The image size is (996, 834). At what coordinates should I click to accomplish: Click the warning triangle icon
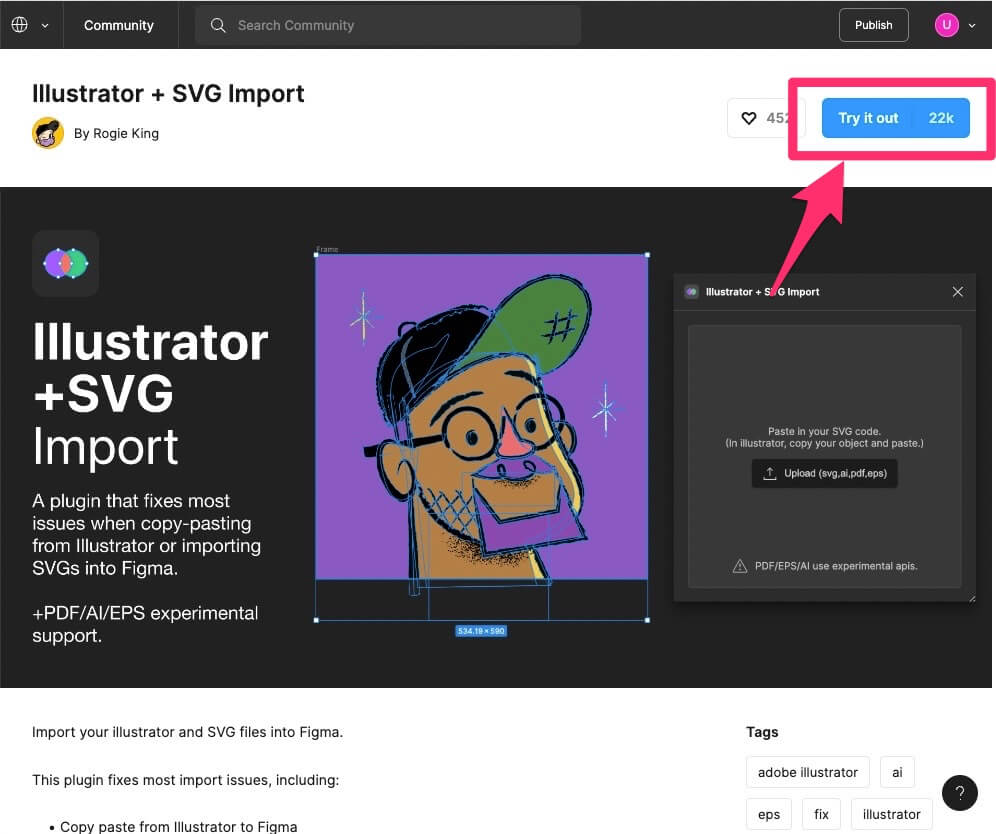coord(740,566)
